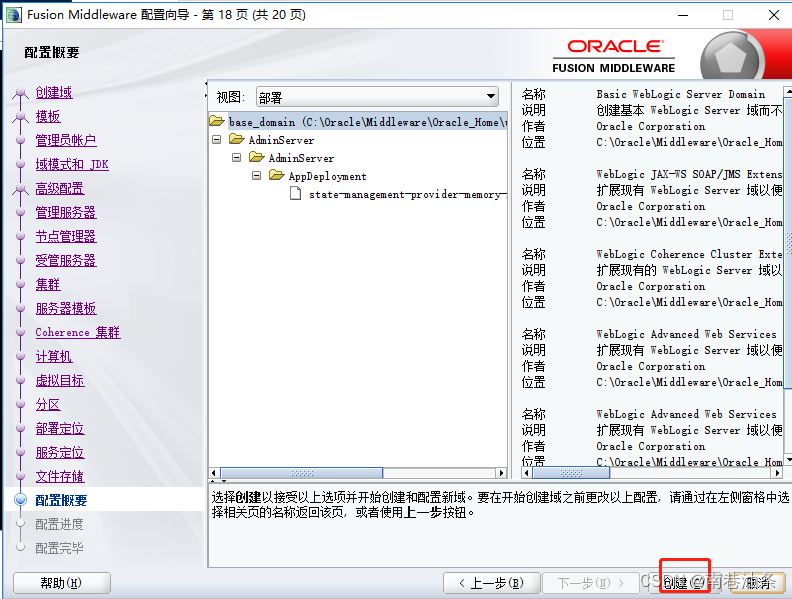Click the step marker beside 高级配置
Image resolution: width=792 pixels, height=599 pixels.
(20, 189)
